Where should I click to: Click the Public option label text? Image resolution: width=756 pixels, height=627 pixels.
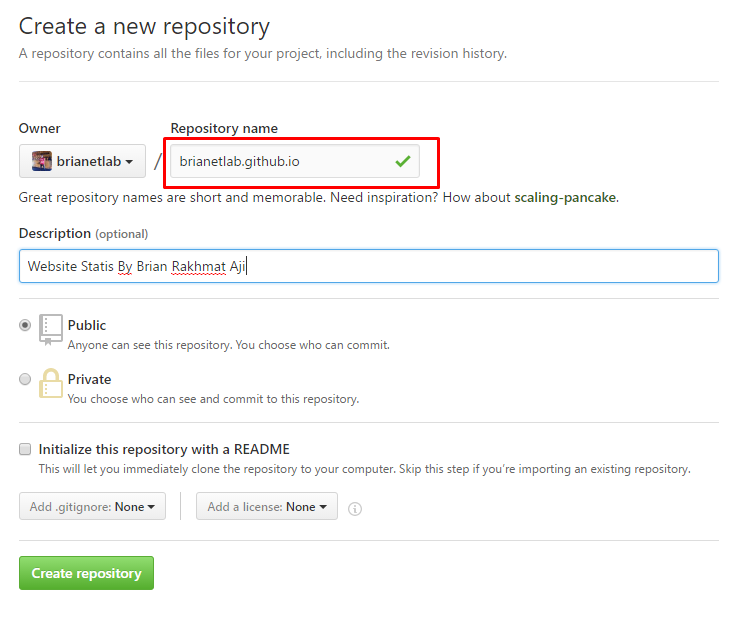tap(87, 326)
